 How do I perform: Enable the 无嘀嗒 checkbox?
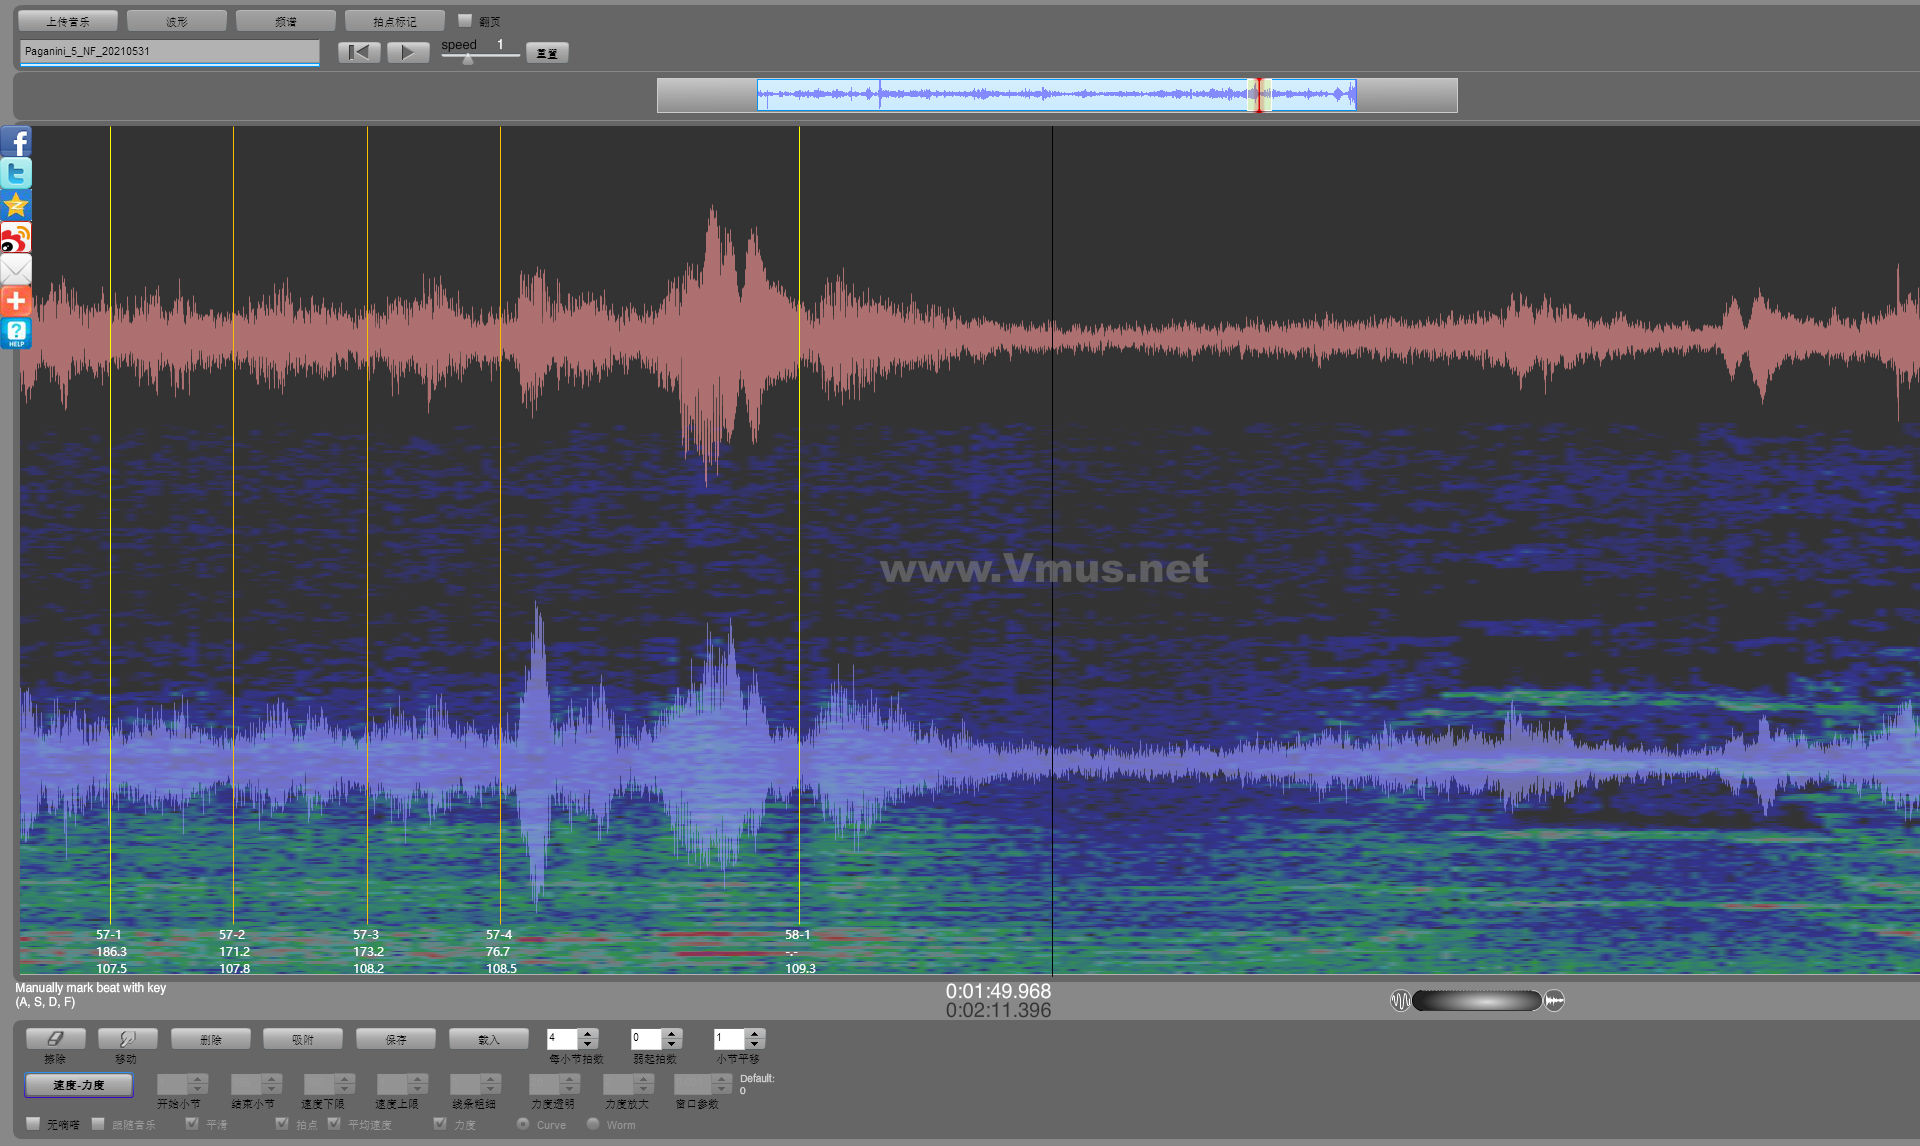[33, 1124]
